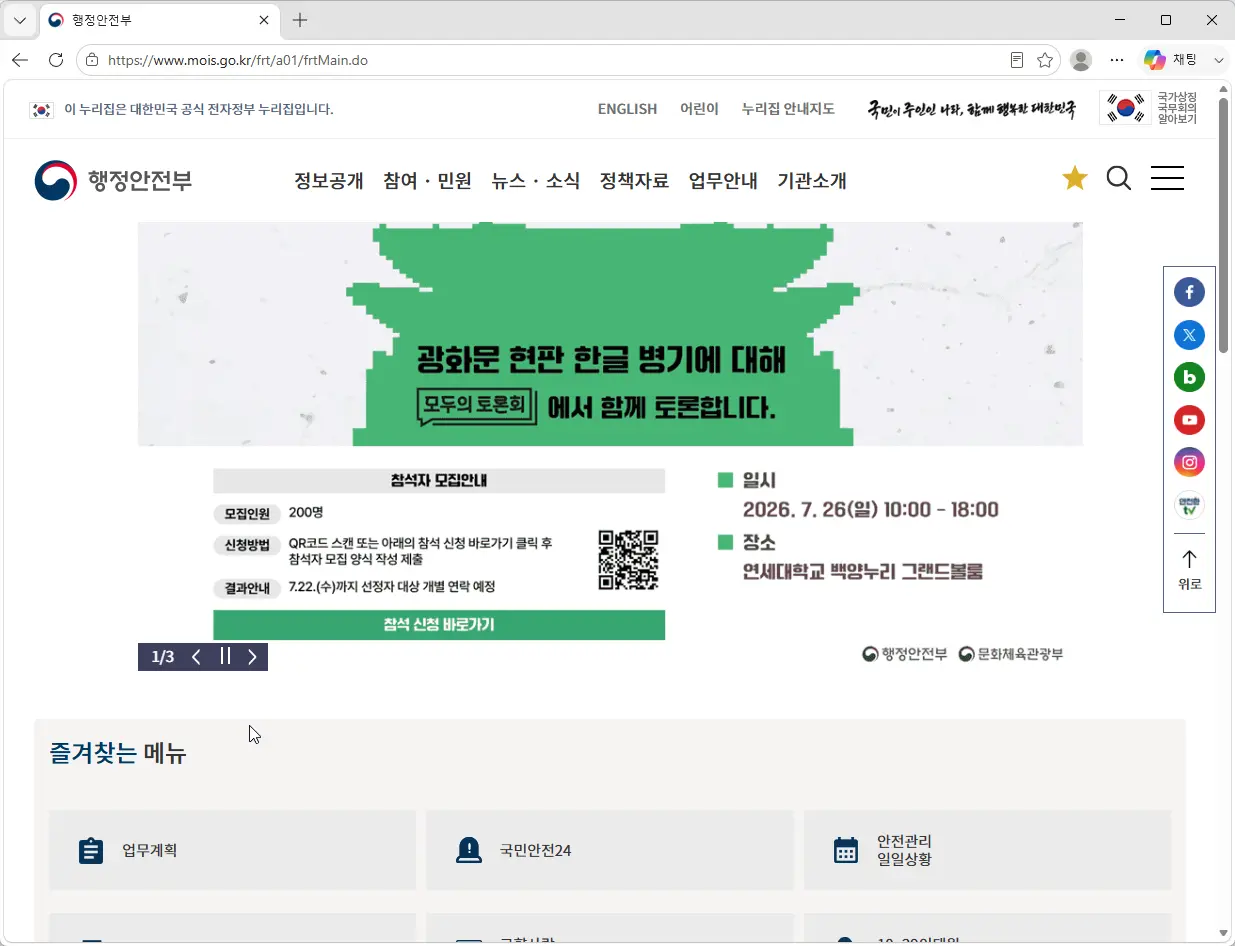
Task: Click the 행정안전부 logo
Action: tap(113, 181)
